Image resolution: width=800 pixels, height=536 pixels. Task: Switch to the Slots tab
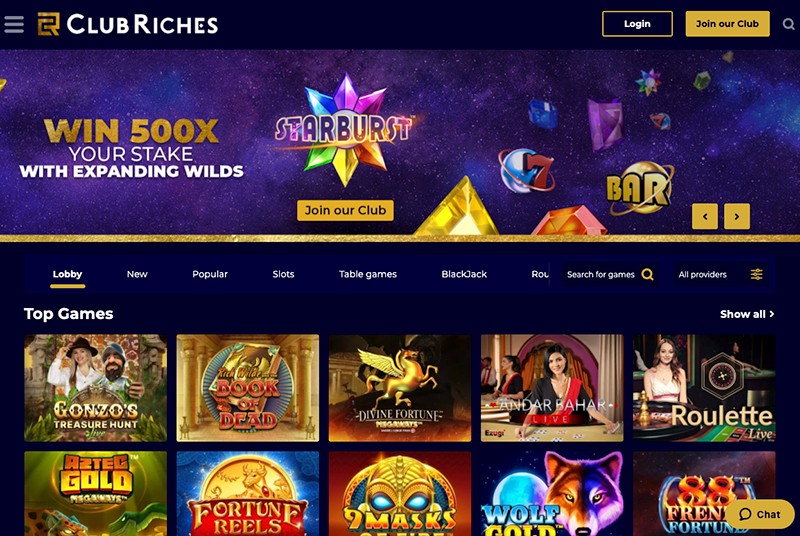click(x=283, y=274)
